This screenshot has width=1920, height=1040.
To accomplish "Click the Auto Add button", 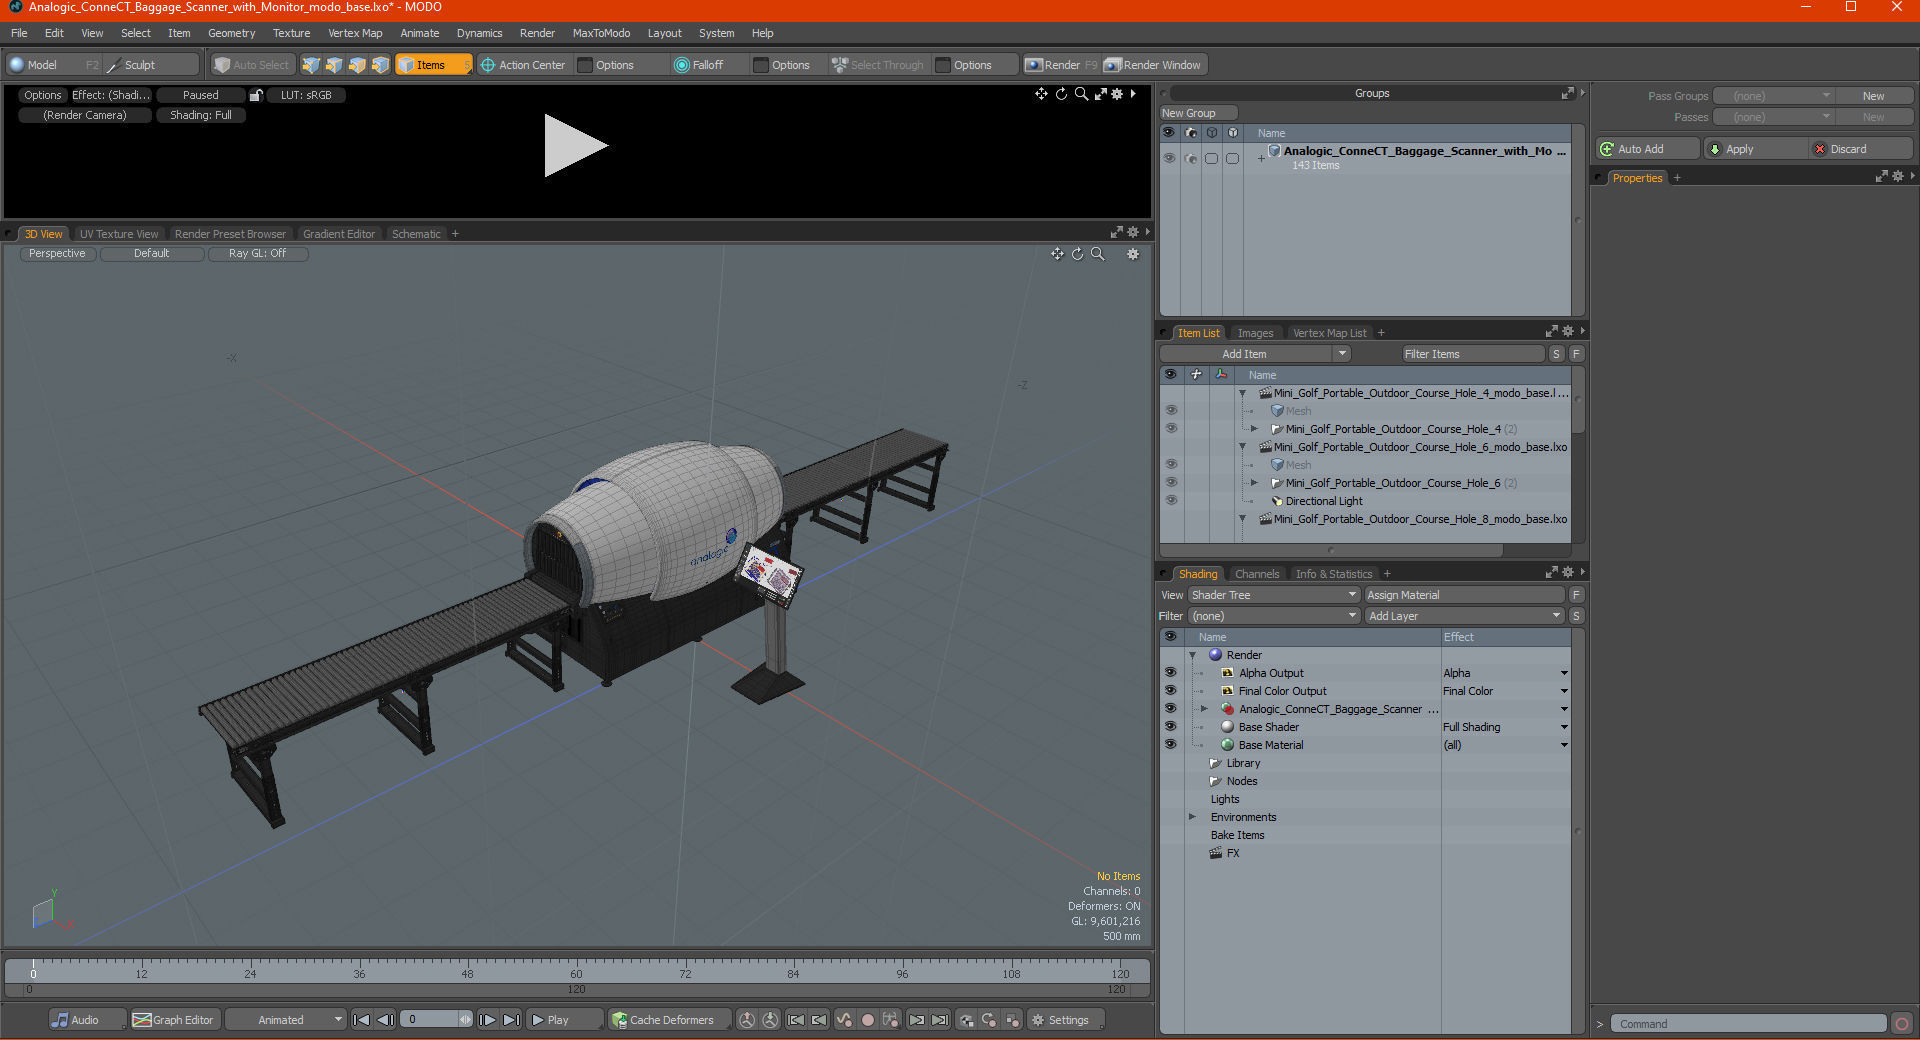I will coord(1647,149).
